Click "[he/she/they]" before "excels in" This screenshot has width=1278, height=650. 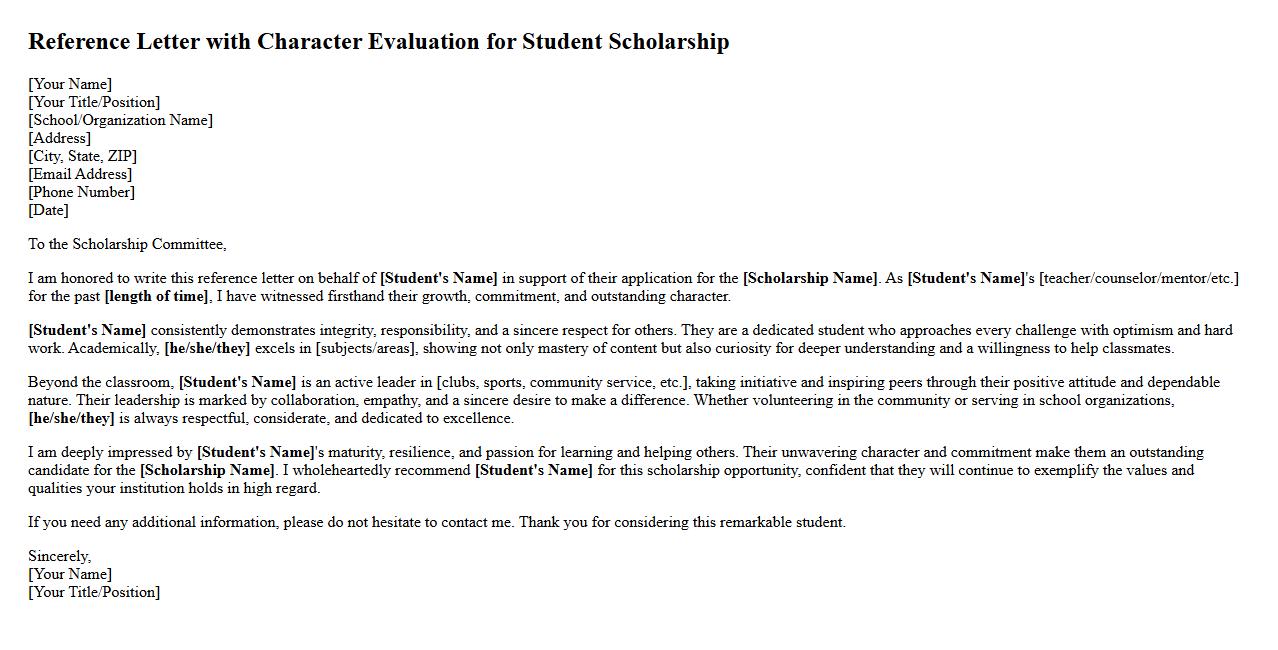(207, 348)
